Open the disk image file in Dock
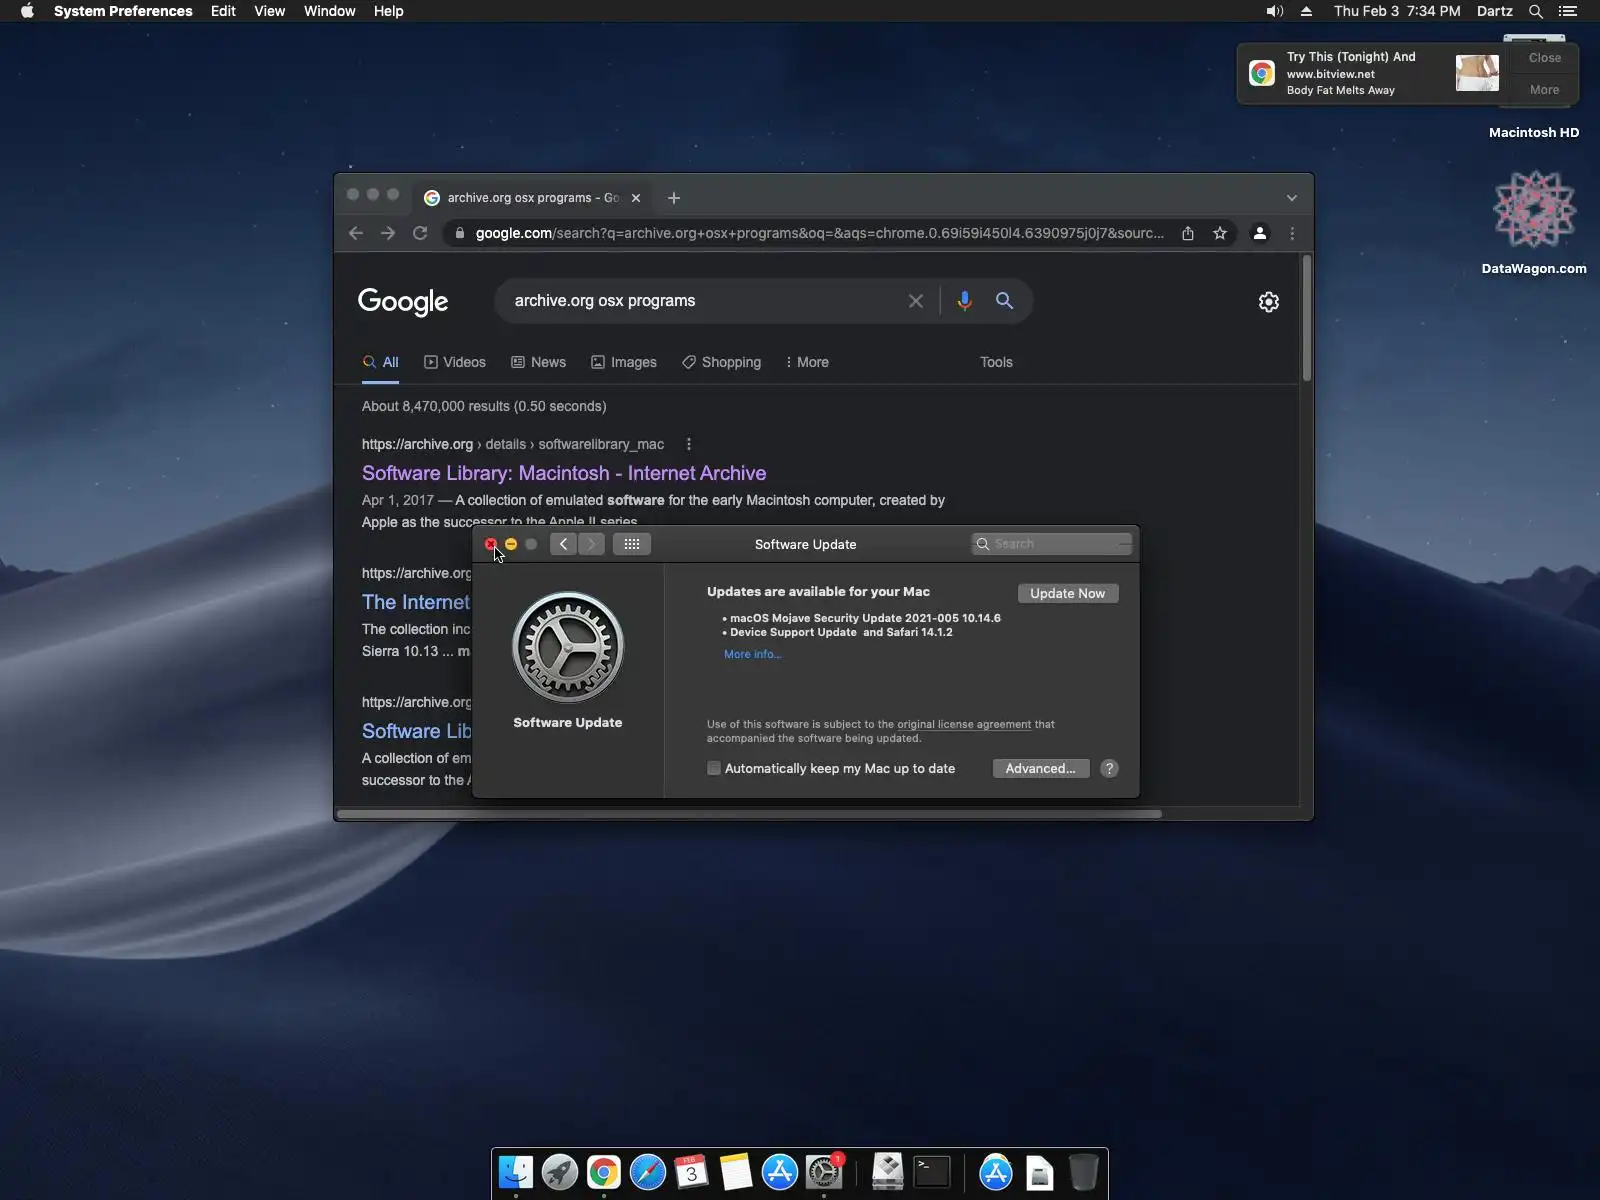Image resolution: width=1600 pixels, height=1200 pixels. 1040,1172
